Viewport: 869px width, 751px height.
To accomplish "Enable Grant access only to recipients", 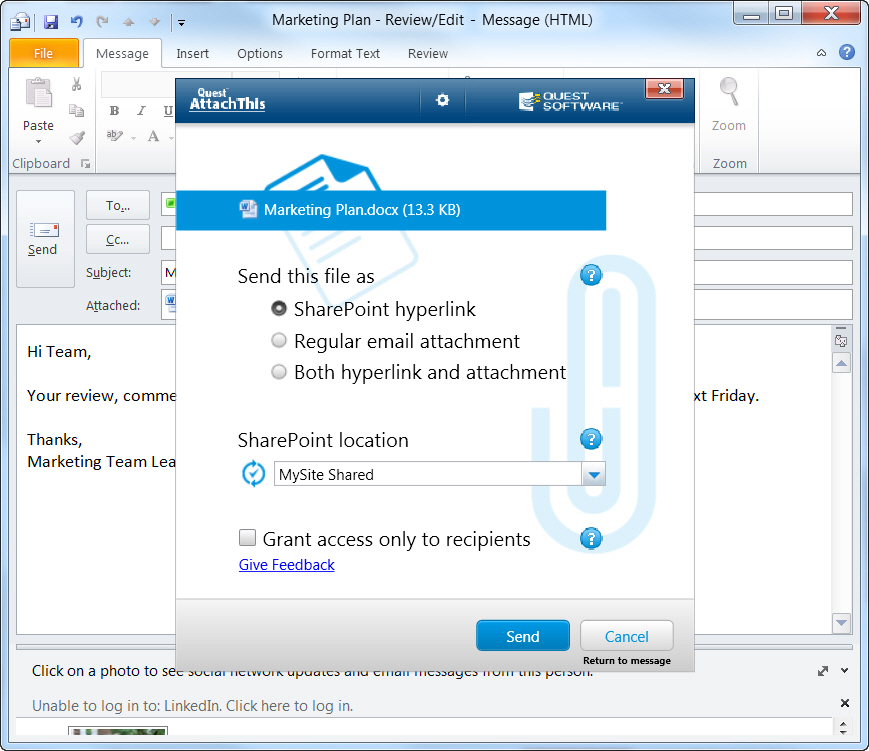I will point(247,538).
